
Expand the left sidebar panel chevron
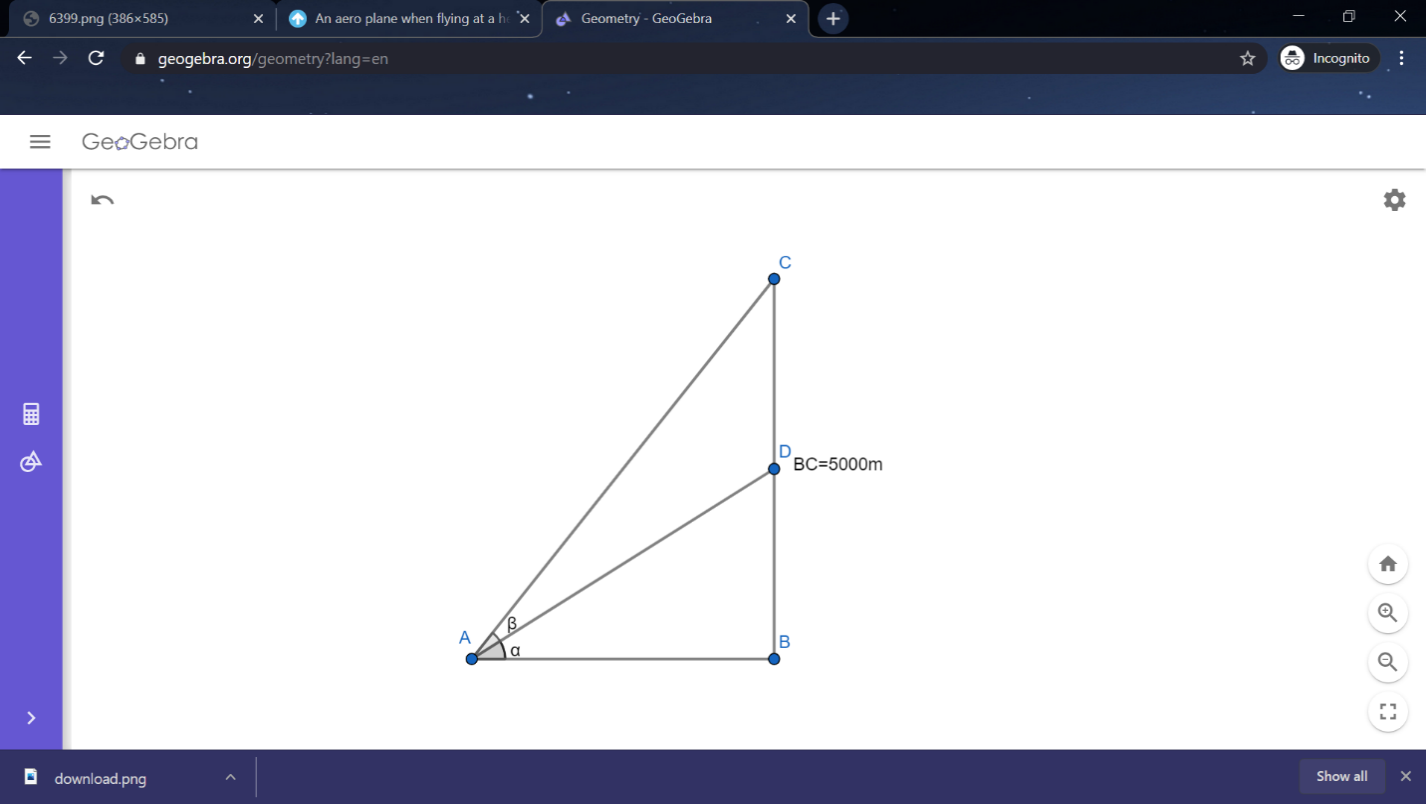(x=31, y=718)
